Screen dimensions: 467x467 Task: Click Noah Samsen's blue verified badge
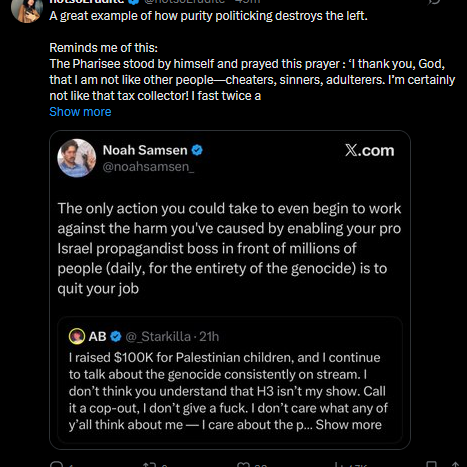[x=197, y=150]
